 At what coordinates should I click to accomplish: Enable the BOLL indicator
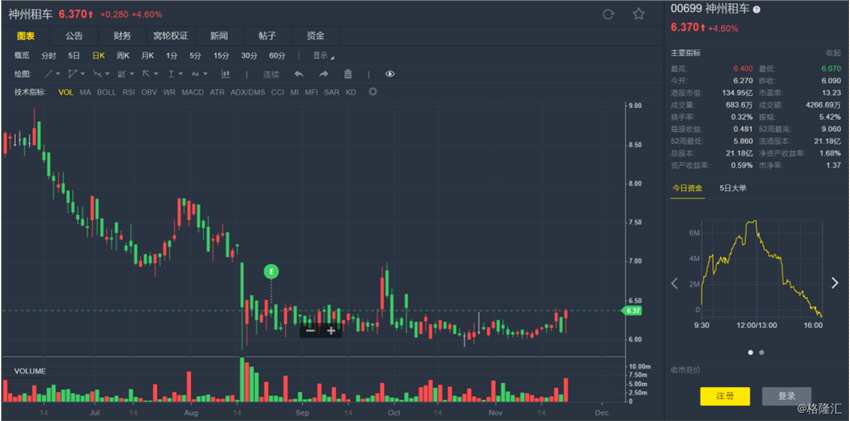106,92
